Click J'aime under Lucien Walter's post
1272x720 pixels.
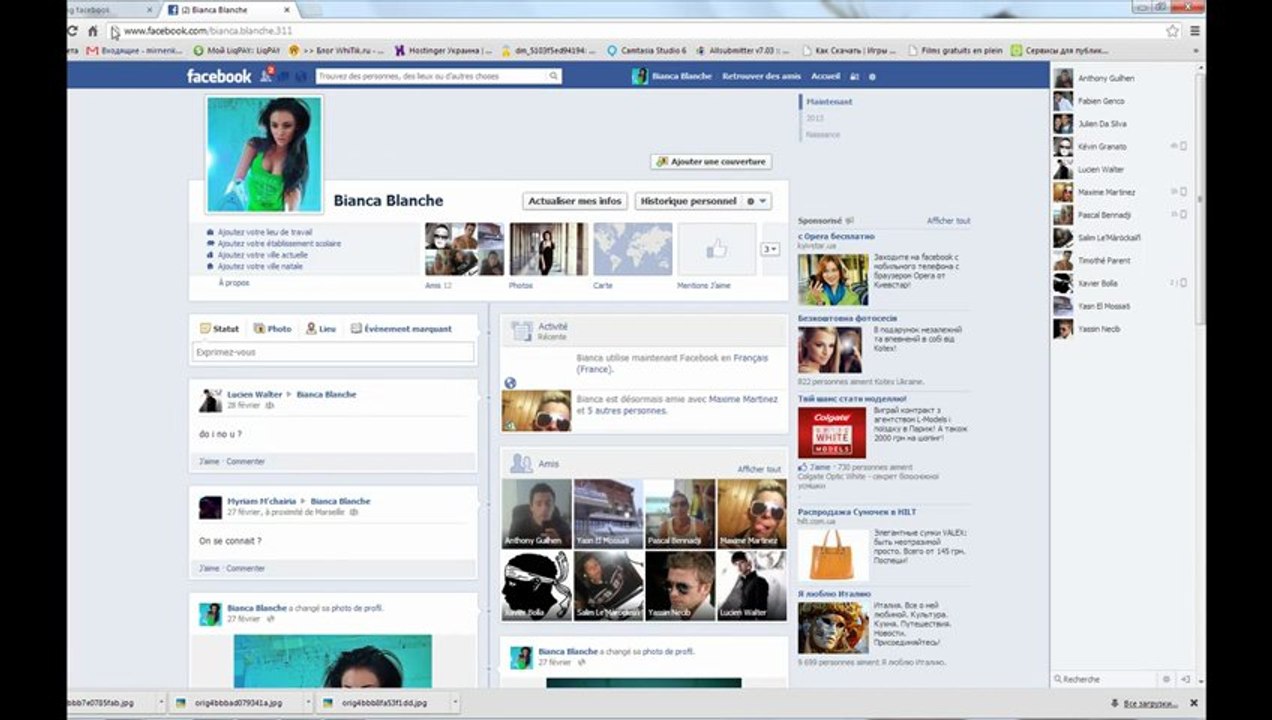coord(208,461)
